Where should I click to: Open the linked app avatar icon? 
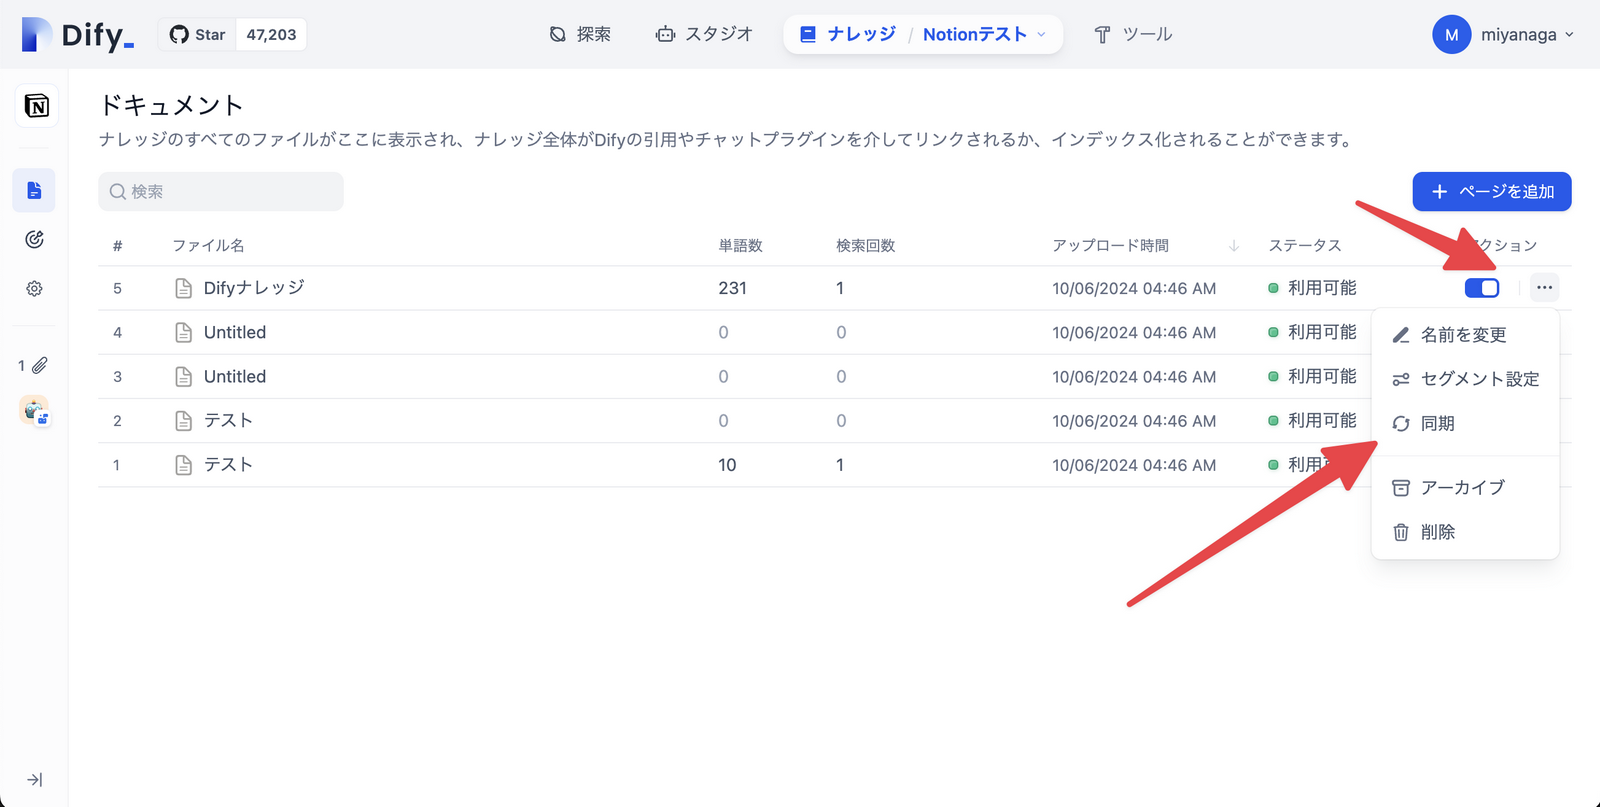(x=34, y=410)
